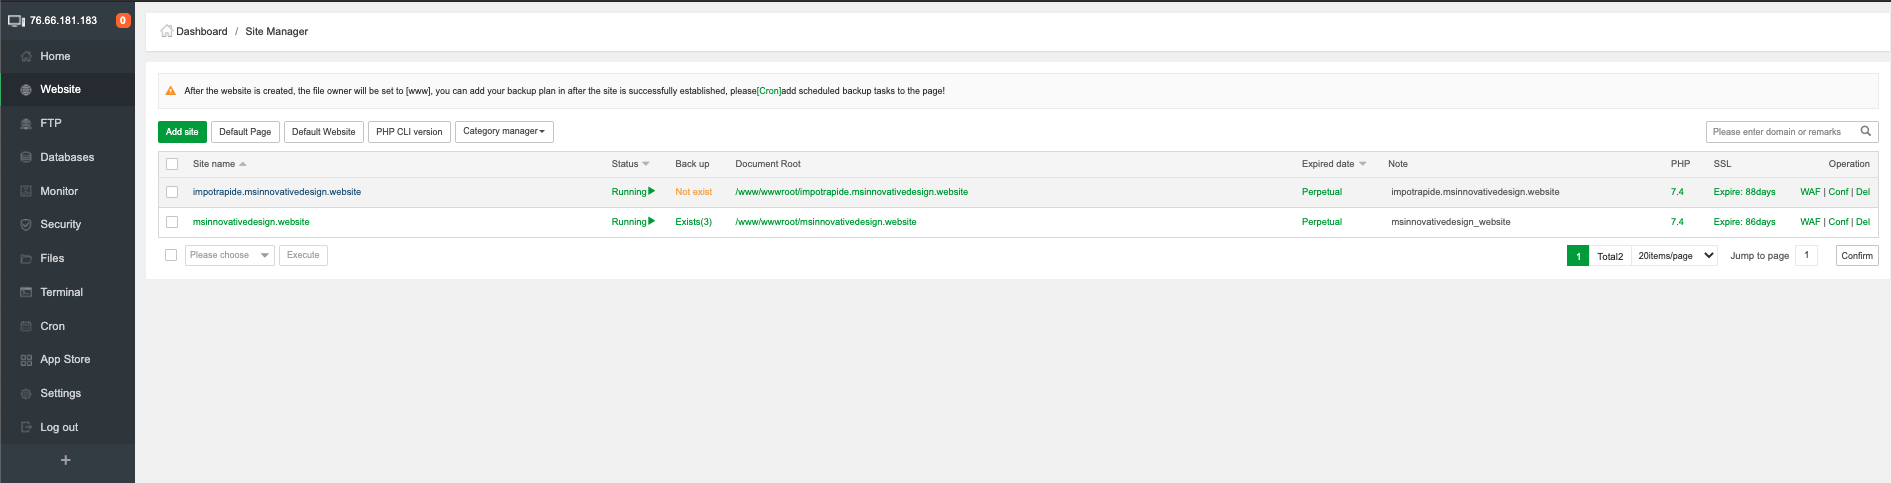Toggle the checkbox beside Please choose
Viewport: 1891px width, 483px height.
click(171, 255)
